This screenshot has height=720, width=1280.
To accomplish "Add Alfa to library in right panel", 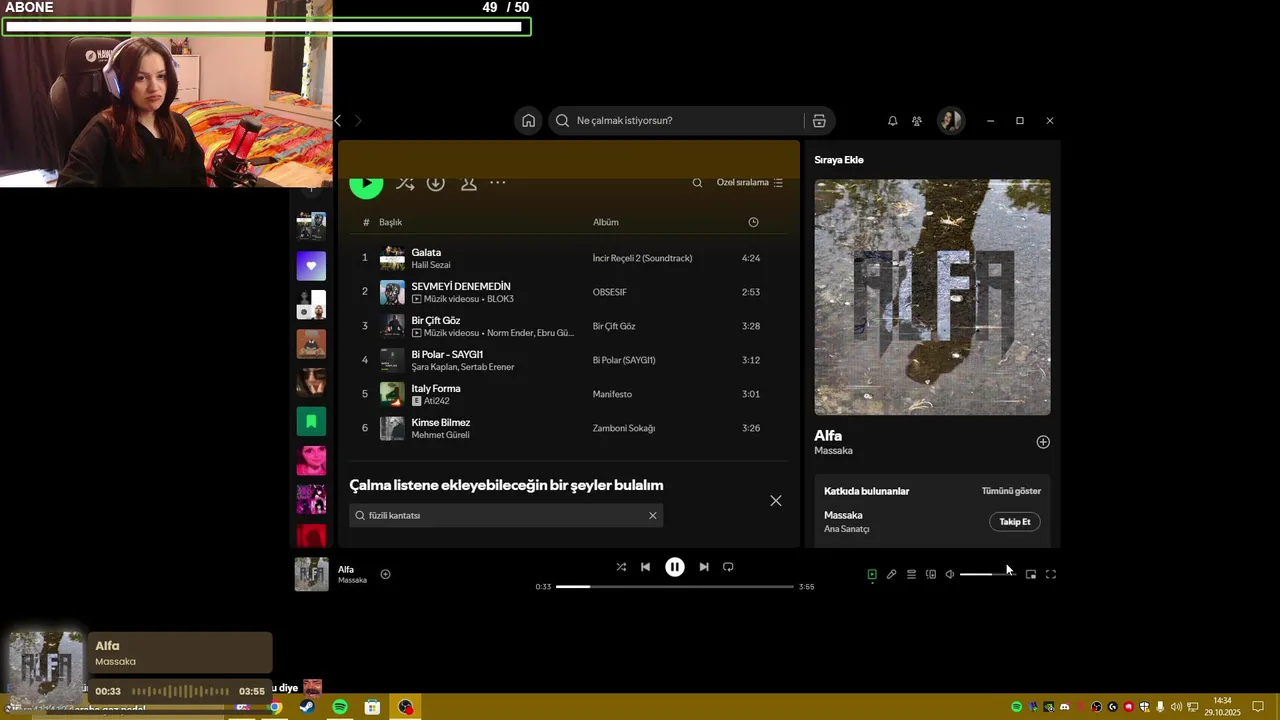I will 1043,442.
